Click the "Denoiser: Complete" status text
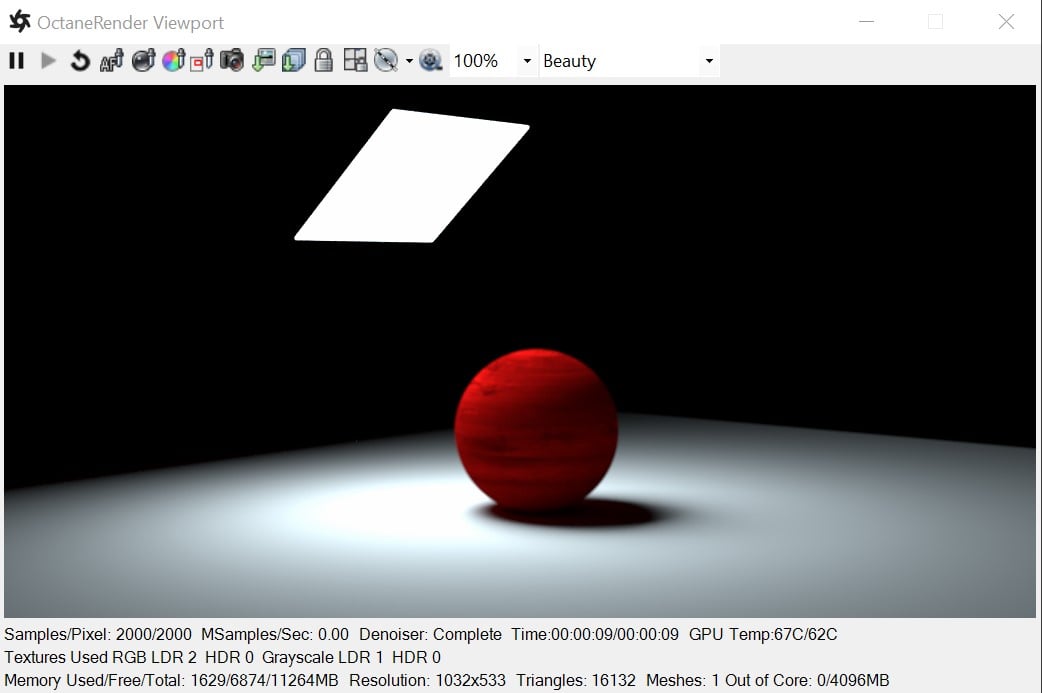The image size is (1042, 693). pyautogui.click(x=431, y=635)
